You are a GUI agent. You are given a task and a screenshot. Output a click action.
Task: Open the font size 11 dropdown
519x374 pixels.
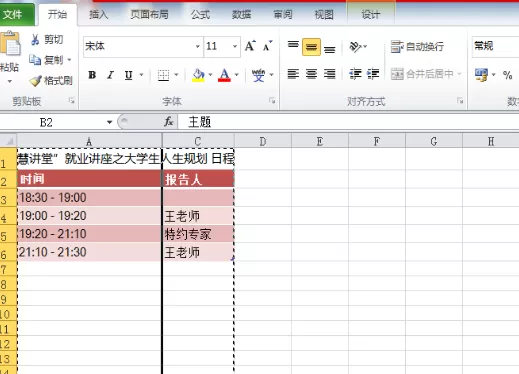(x=235, y=46)
